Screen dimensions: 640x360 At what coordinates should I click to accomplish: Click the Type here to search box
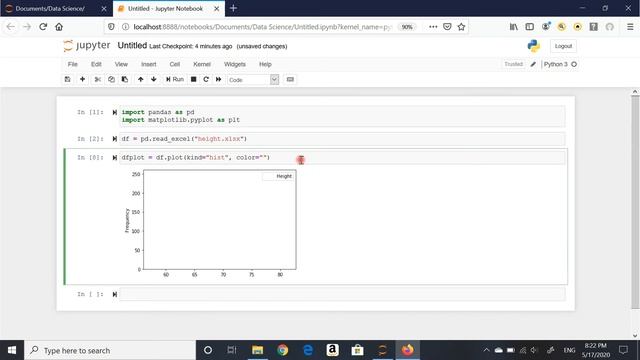click(x=110, y=350)
